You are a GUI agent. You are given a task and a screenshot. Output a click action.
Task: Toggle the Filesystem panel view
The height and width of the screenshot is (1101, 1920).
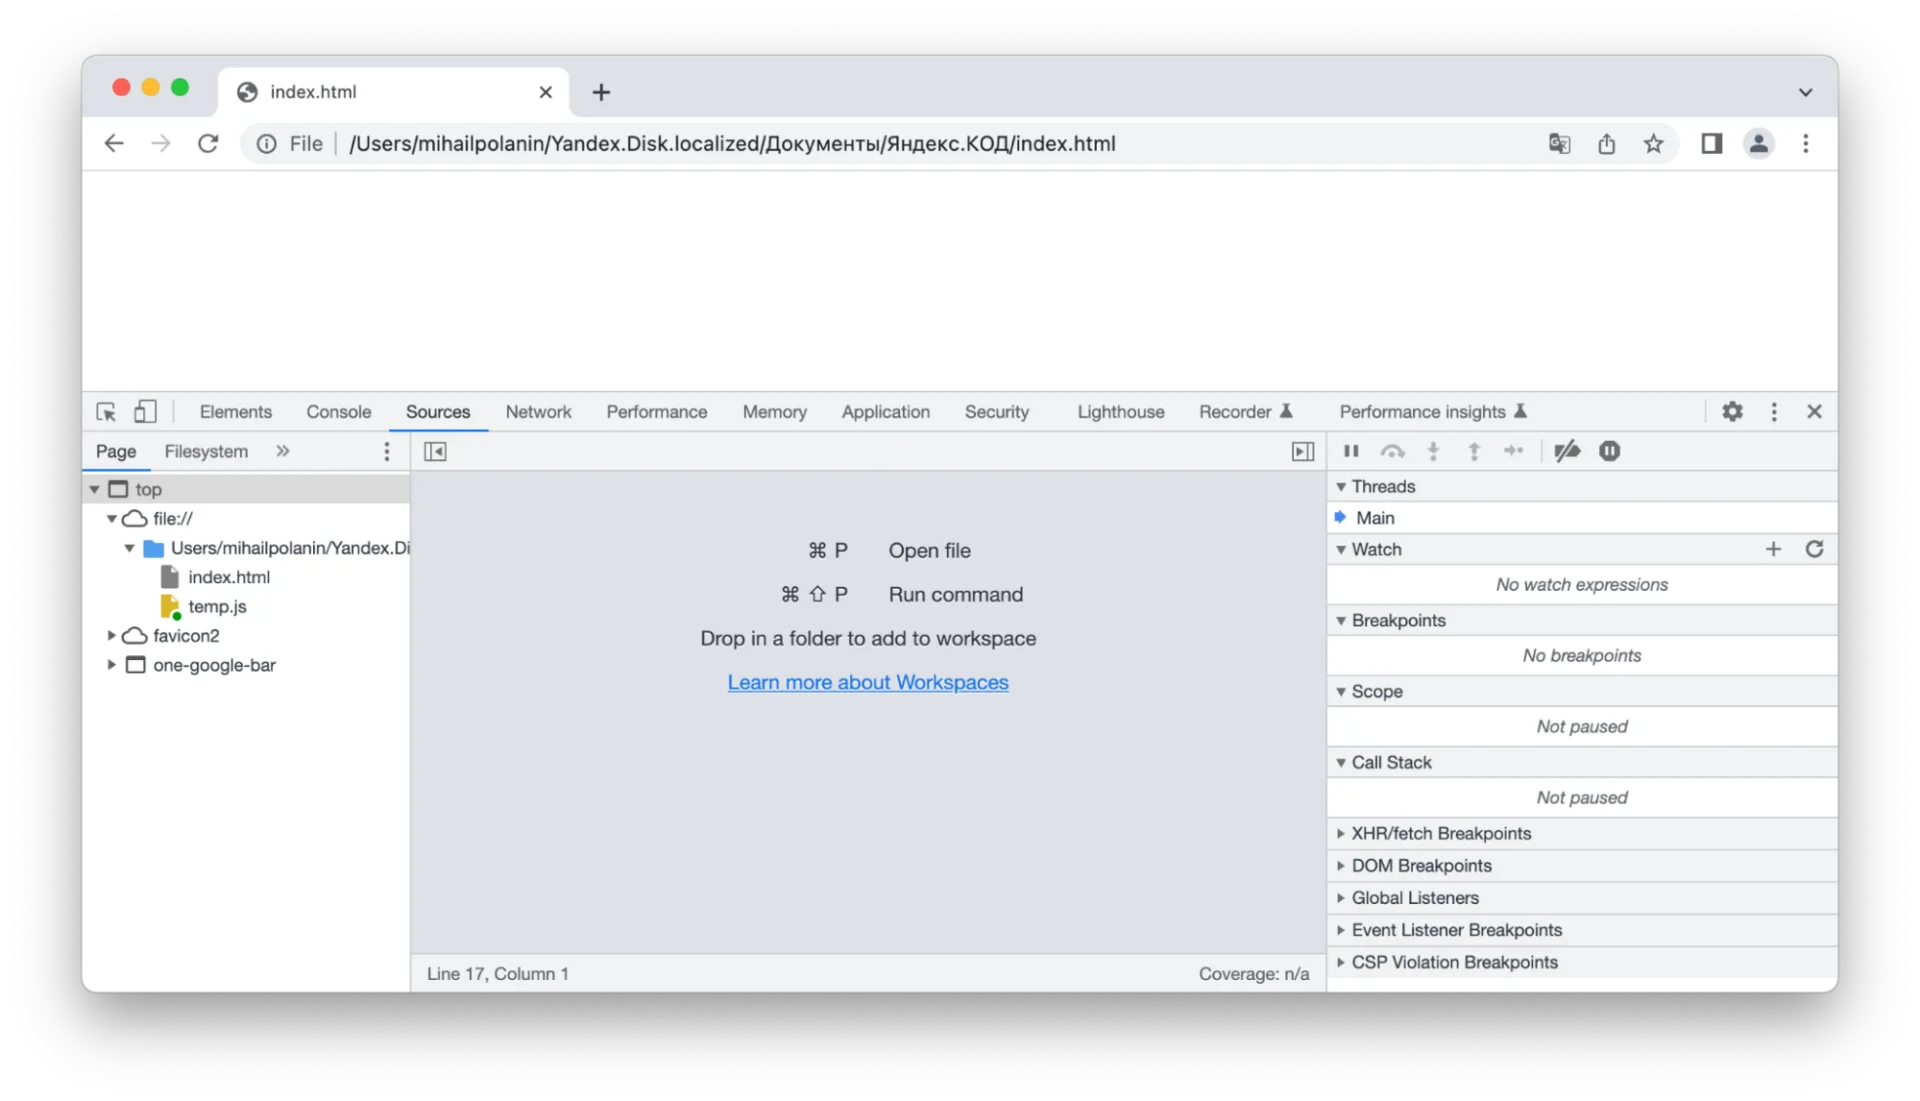coord(206,451)
